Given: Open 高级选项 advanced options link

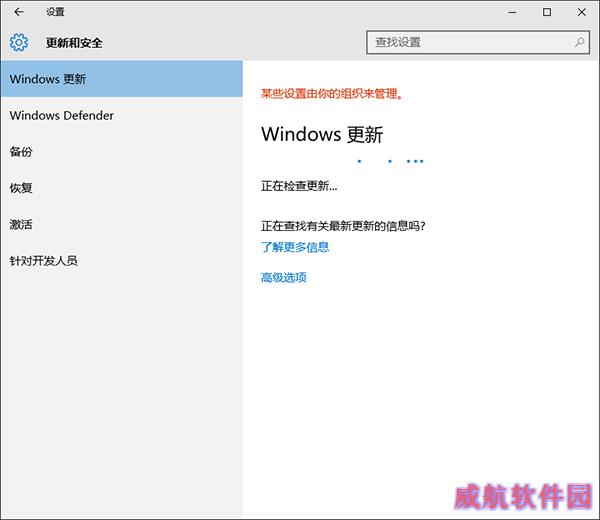Looking at the screenshot, I should tap(284, 277).
